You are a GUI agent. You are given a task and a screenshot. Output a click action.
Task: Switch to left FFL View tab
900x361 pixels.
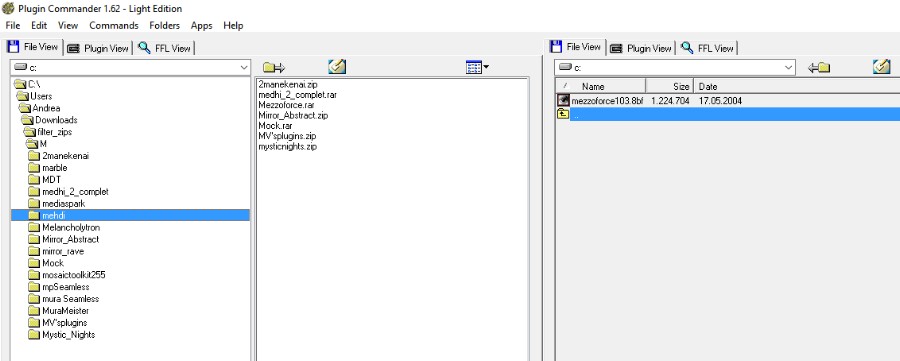[x=165, y=48]
